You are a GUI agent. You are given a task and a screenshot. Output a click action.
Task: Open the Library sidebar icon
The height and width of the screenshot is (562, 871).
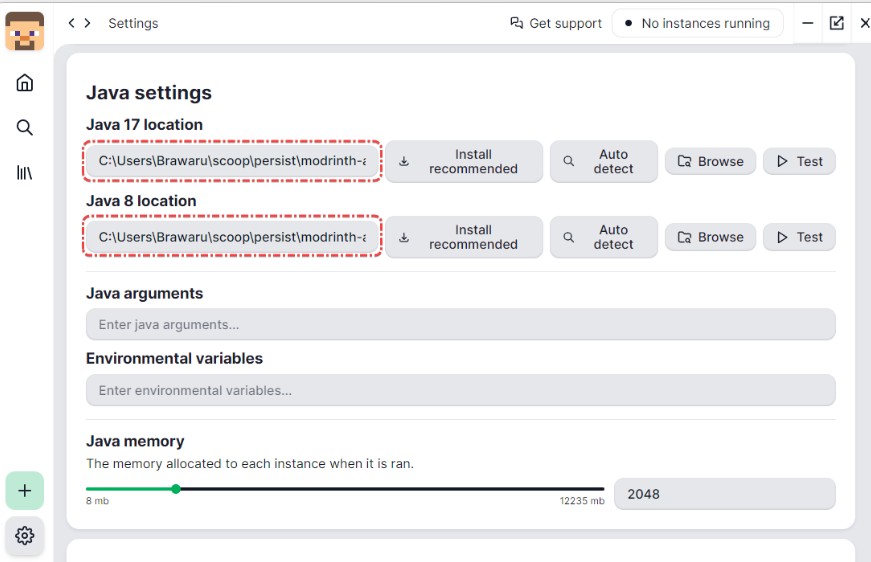point(24,173)
